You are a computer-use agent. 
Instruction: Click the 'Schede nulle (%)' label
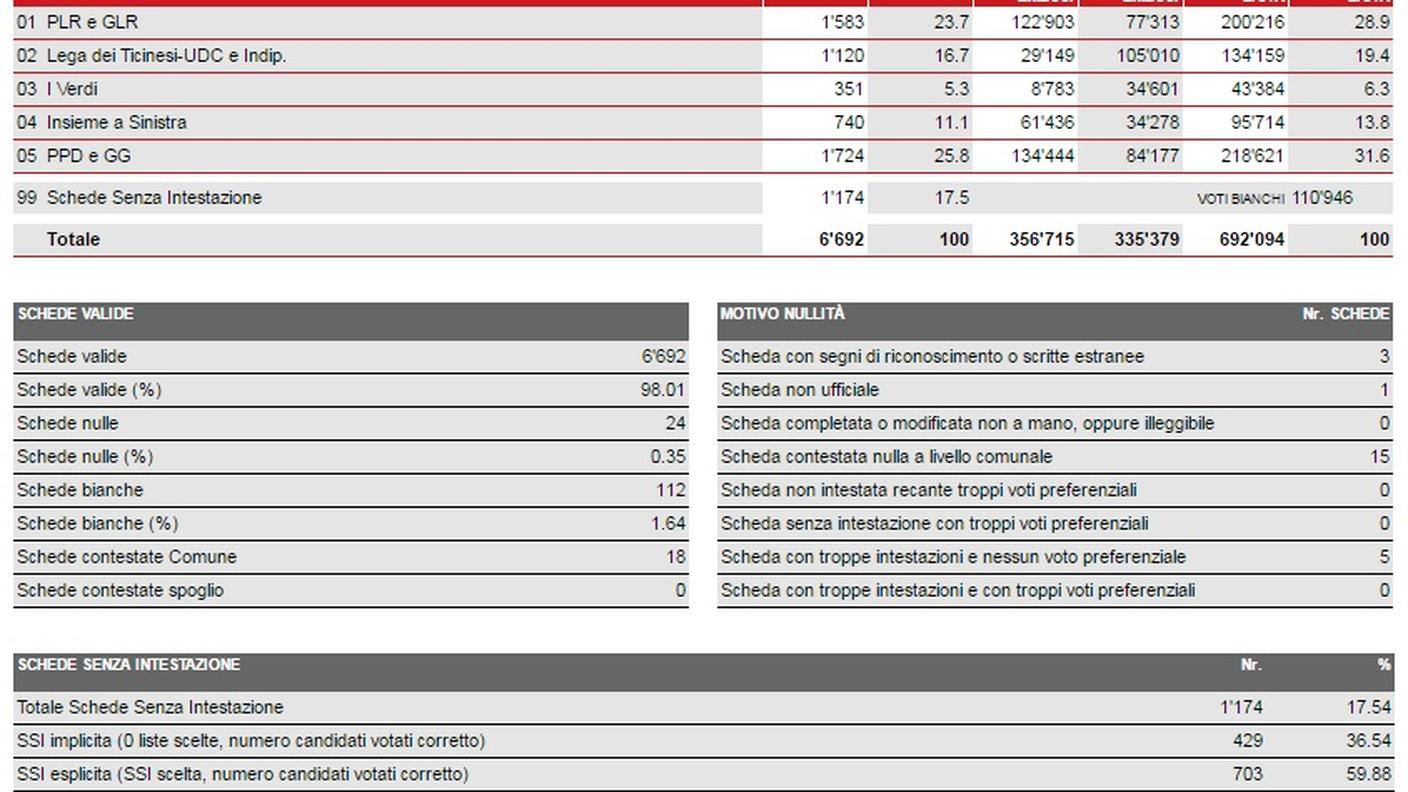[85, 457]
